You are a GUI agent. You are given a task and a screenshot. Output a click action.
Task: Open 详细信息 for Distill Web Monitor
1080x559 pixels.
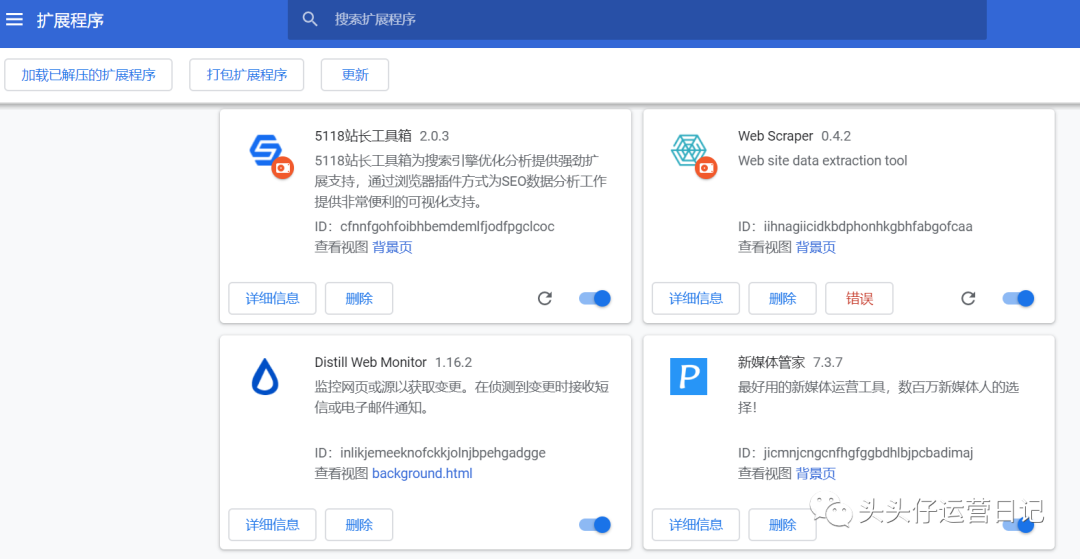pos(272,525)
